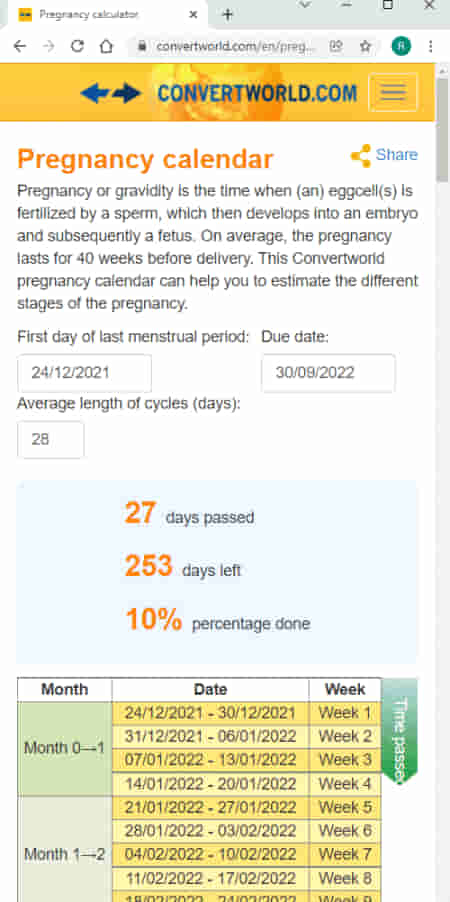Open a new browser tab
The height and width of the screenshot is (902, 450).
[227, 15]
